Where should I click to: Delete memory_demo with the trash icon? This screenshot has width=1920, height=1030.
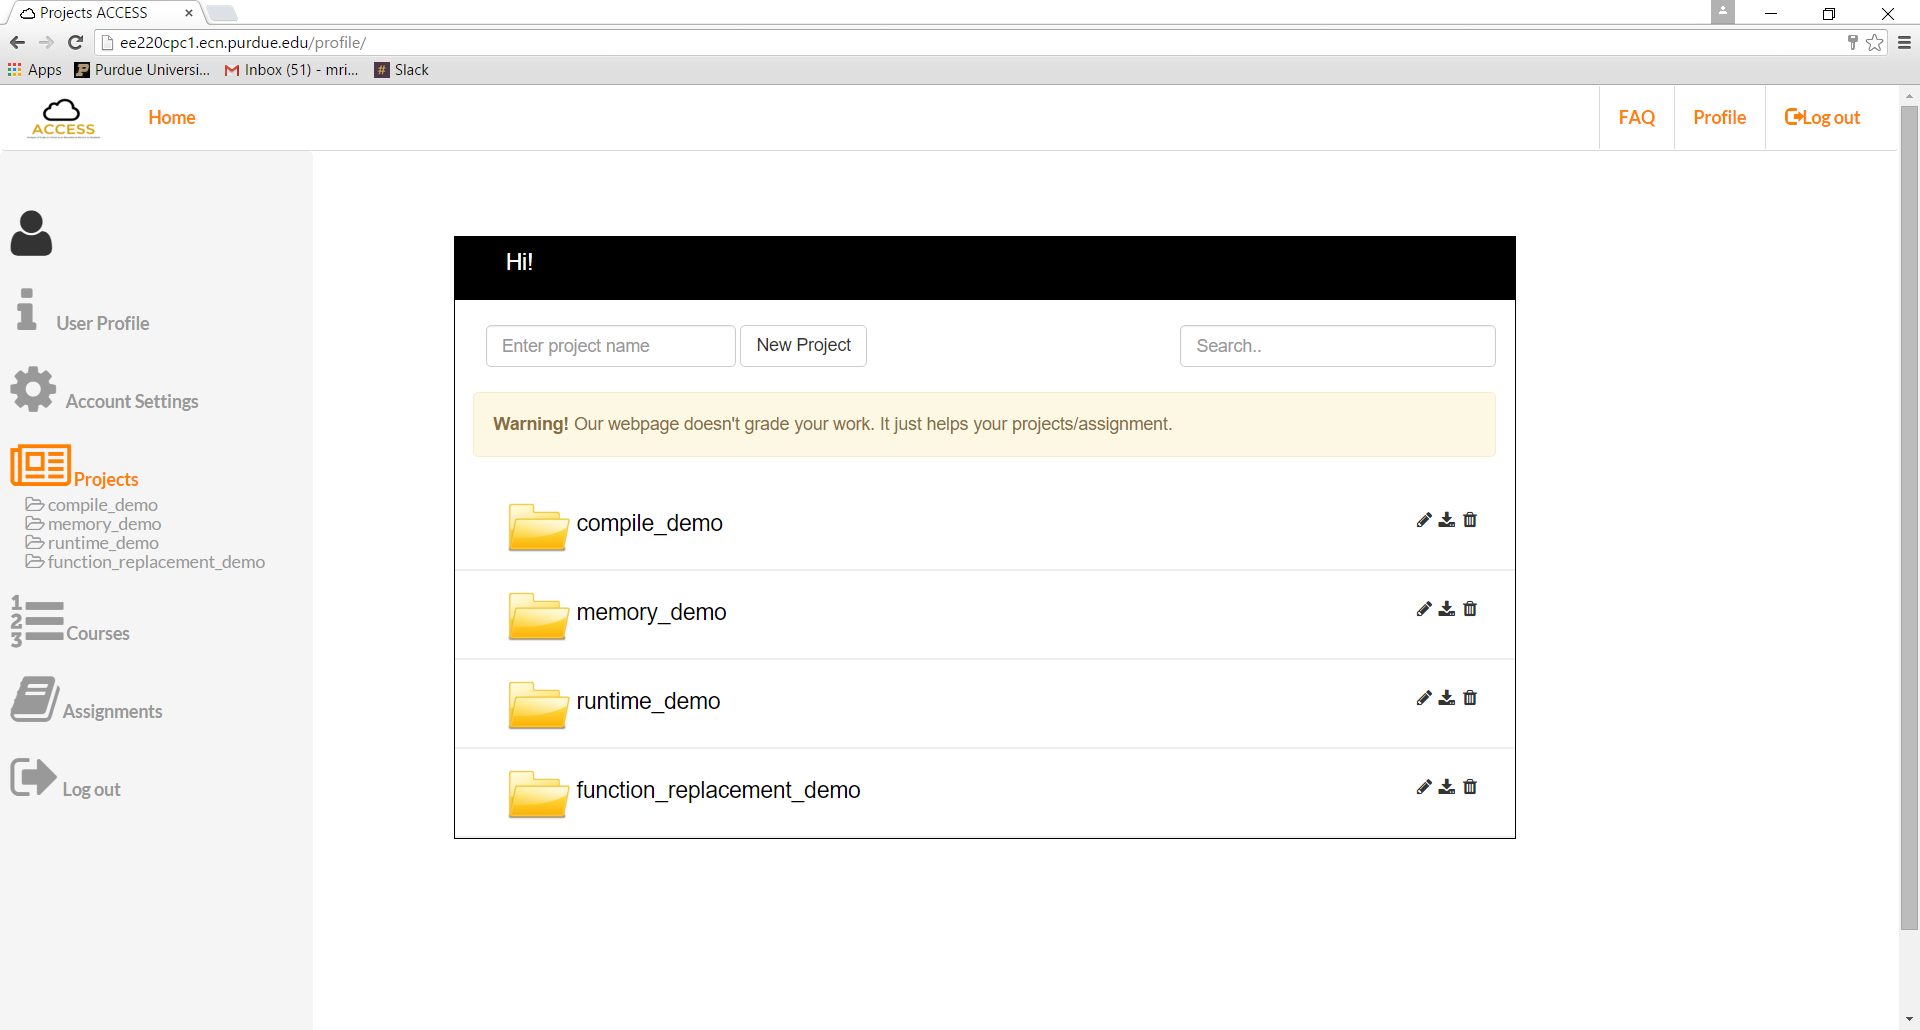[1470, 609]
